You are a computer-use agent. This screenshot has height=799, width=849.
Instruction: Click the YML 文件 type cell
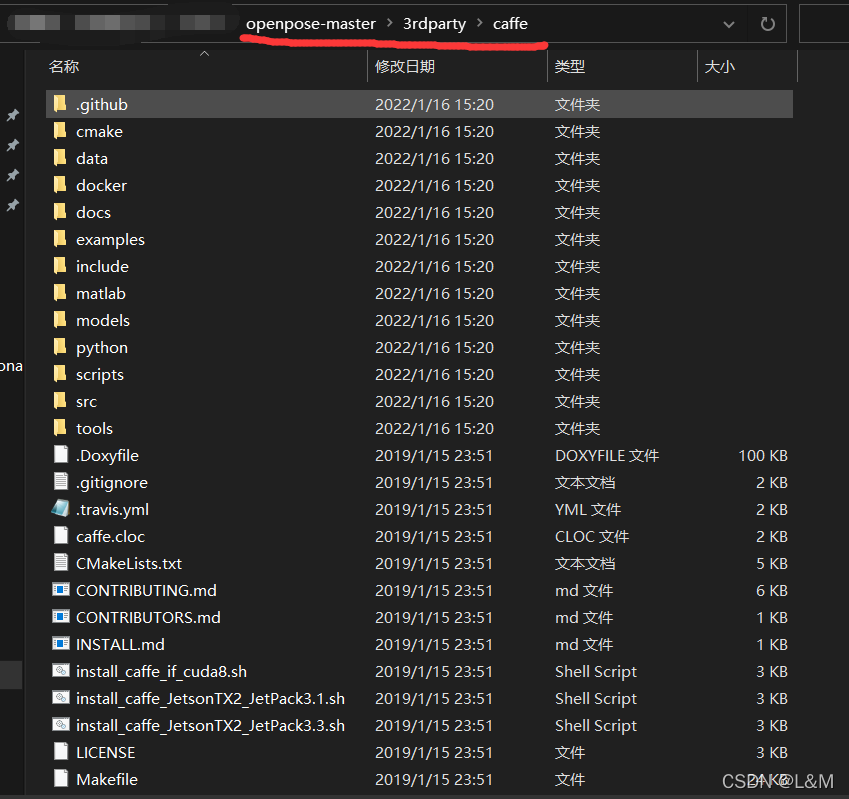[x=588, y=509]
